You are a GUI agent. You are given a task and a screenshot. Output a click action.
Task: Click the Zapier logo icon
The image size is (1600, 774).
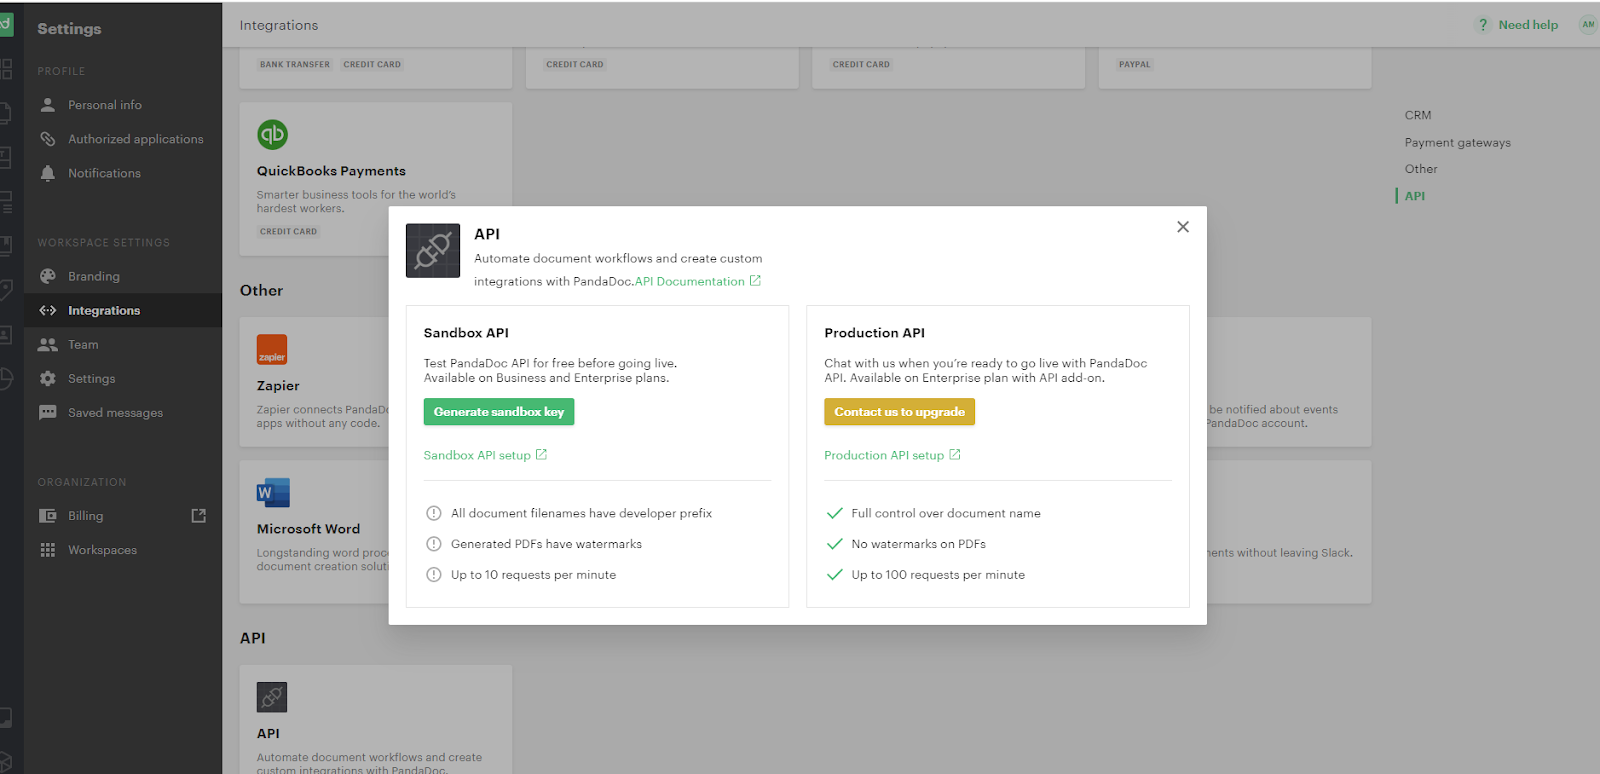point(272,350)
